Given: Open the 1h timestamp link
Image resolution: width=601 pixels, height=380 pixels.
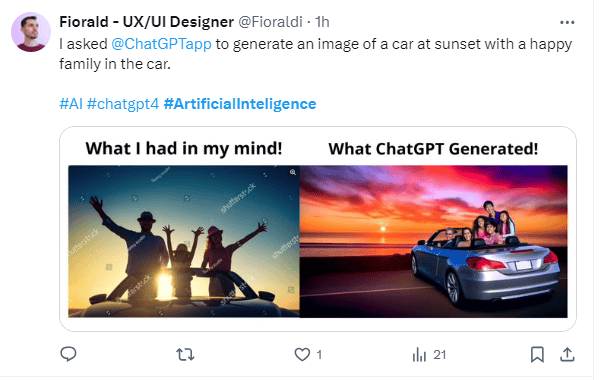Looking at the screenshot, I should pos(322,22).
